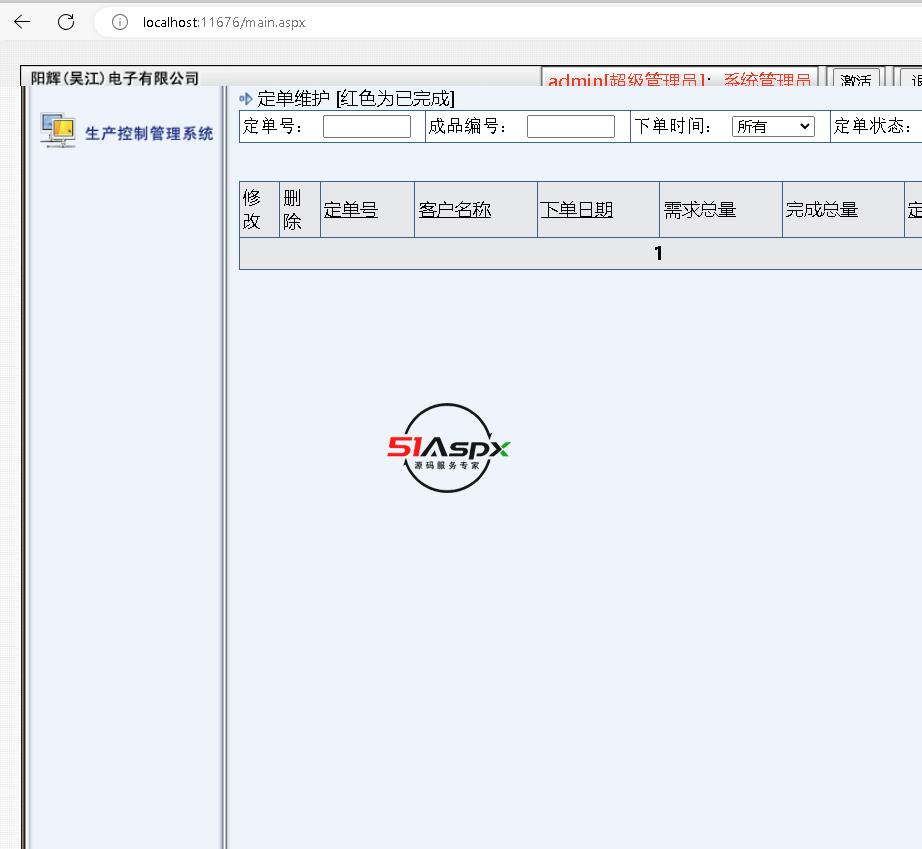Select page 1 in the pager row
This screenshot has width=922, height=849.
pyautogui.click(x=658, y=253)
